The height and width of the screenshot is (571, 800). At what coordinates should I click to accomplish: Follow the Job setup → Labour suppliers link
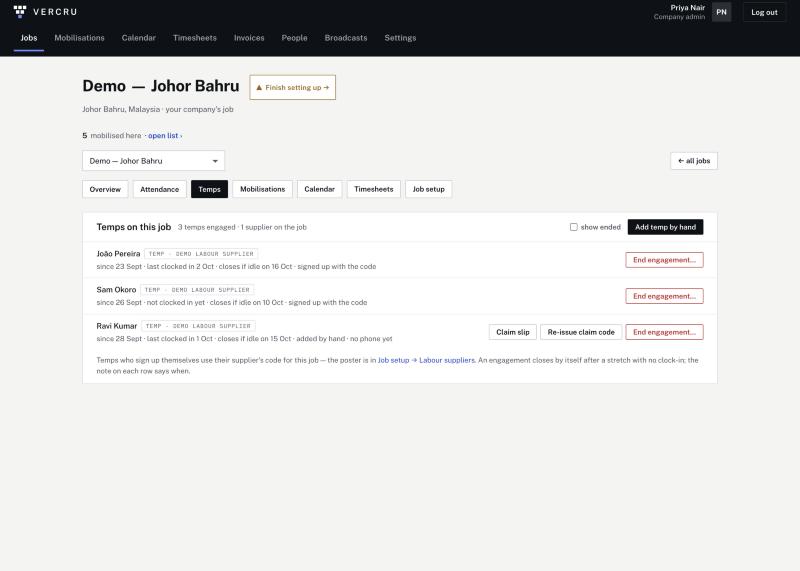coord(426,360)
